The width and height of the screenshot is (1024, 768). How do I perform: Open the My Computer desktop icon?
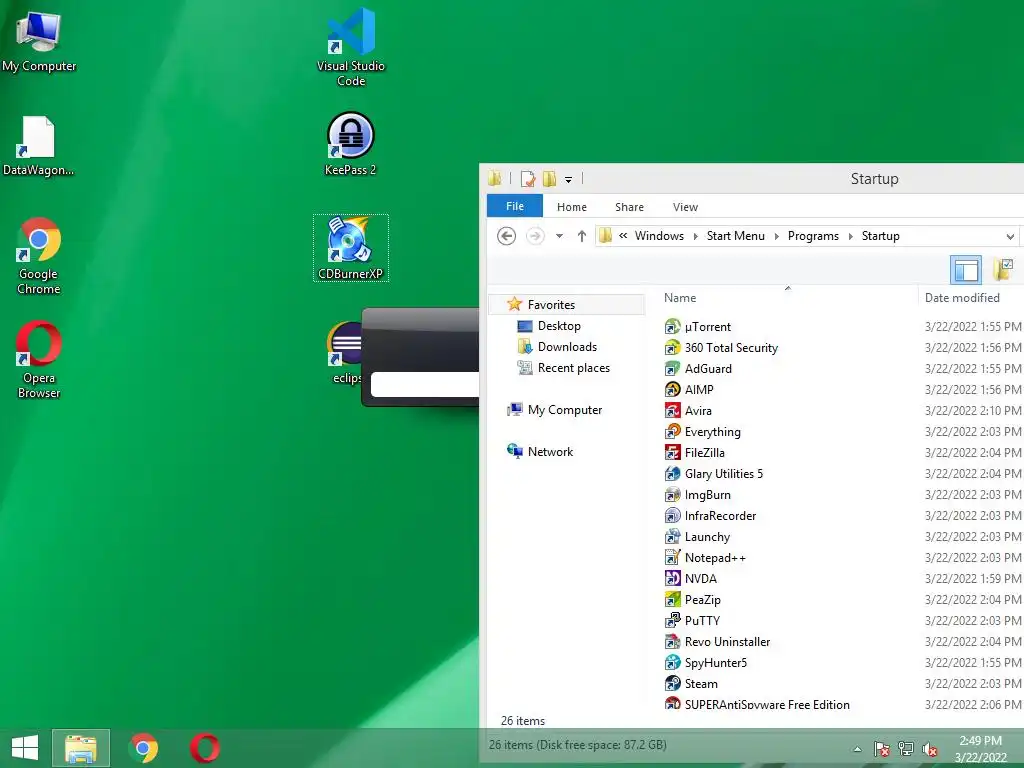pos(39,42)
